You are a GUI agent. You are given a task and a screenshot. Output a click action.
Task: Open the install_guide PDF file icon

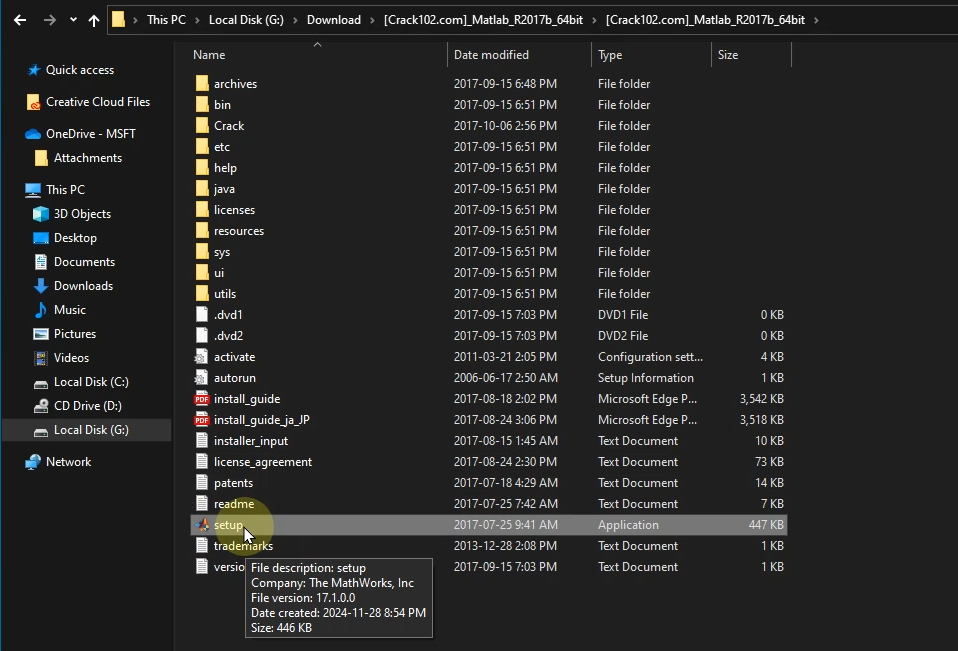pyautogui.click(x=202, y=399)
